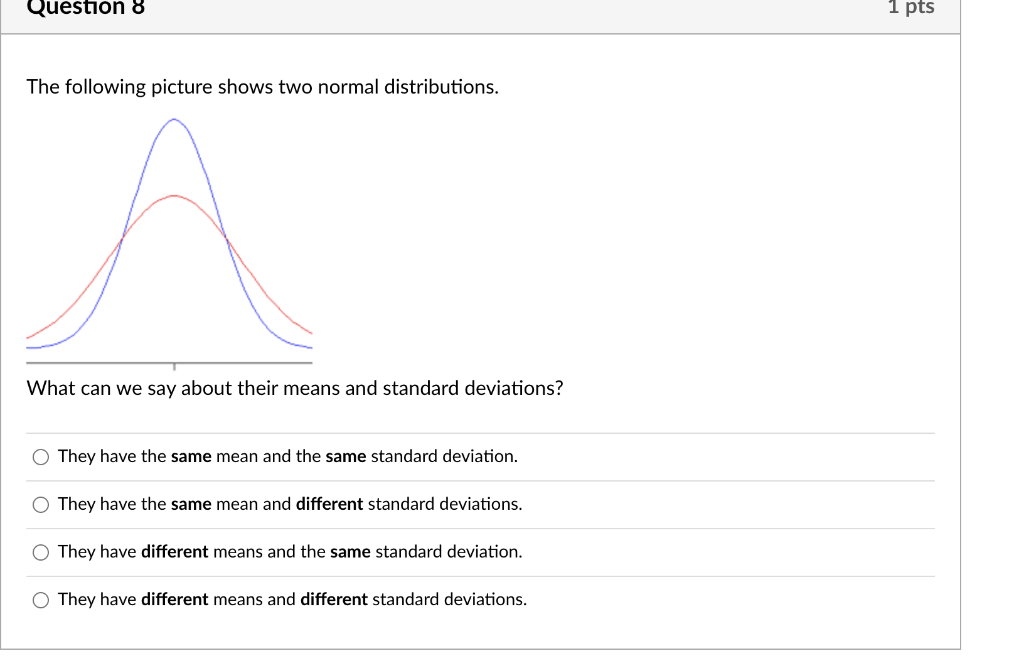
Task: Click the radio circle of the first answer
Action: coord(40,456)
